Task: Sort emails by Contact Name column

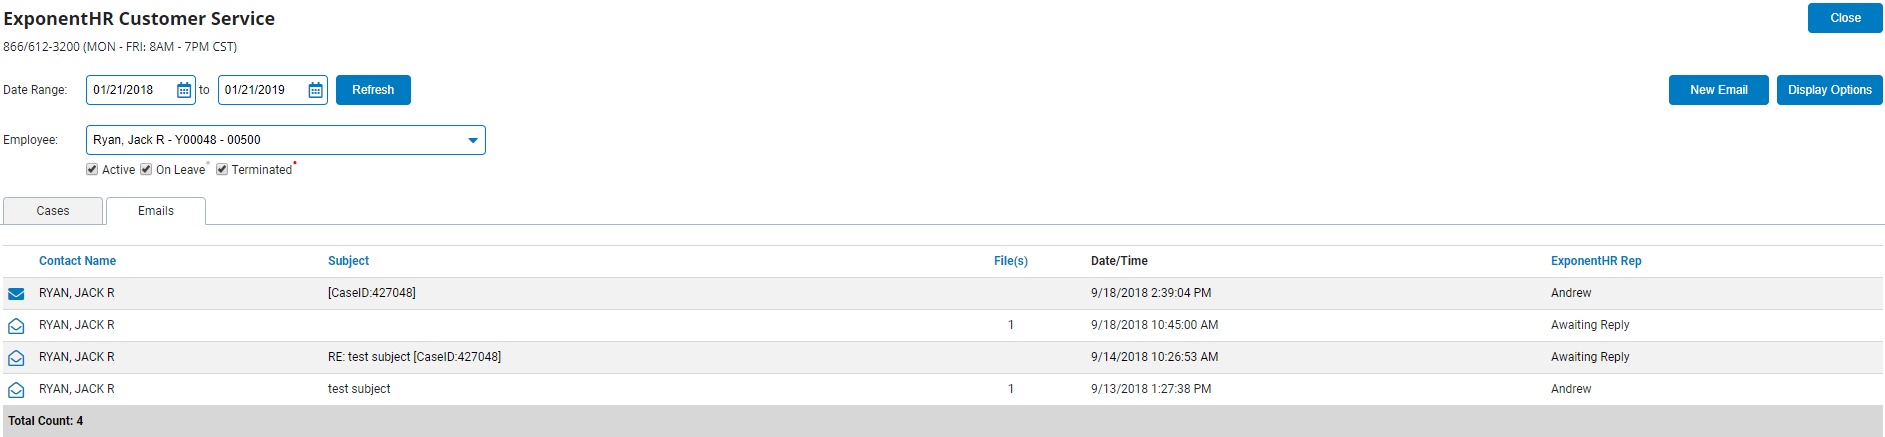Action: coord(77,261)
